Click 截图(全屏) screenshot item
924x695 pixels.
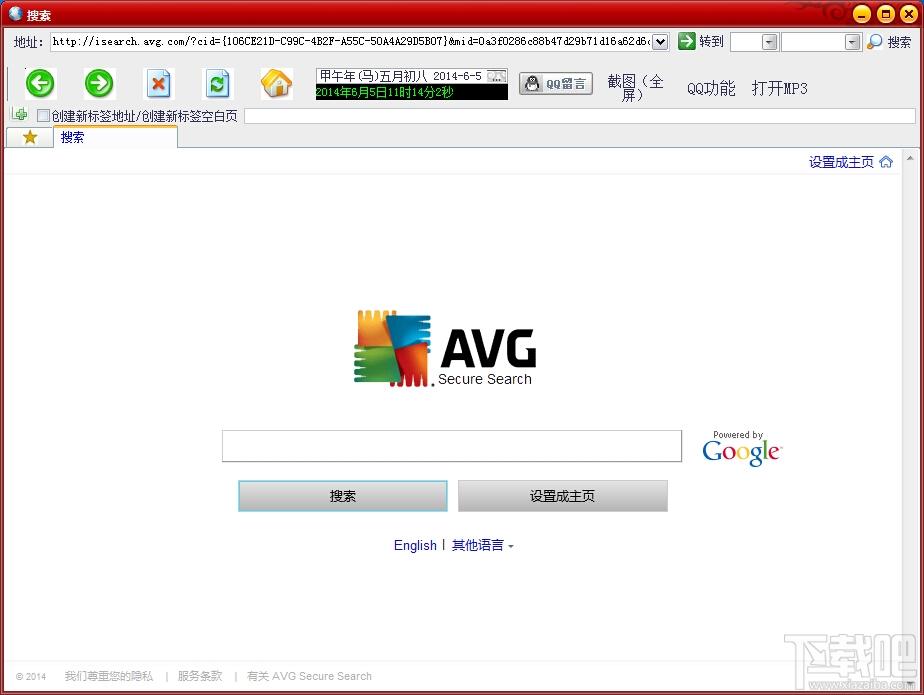click(635, 88)
